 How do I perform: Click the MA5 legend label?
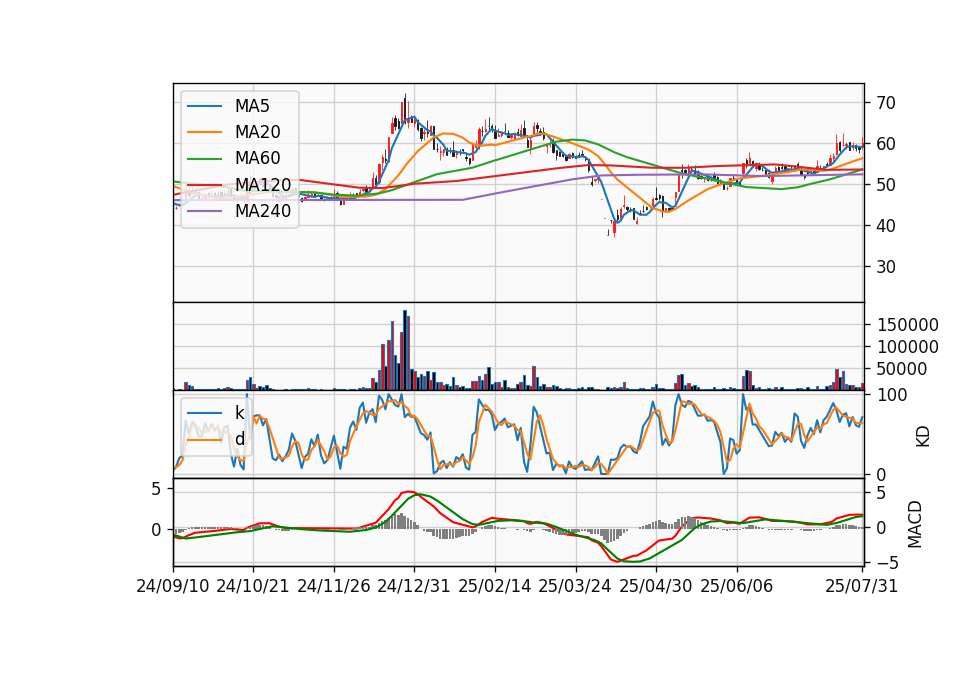(x=252, y=106)
